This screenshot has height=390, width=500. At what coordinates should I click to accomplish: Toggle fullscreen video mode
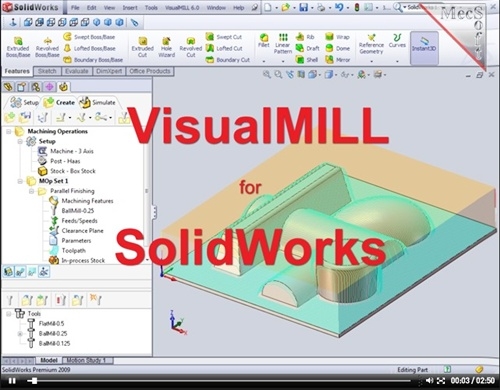click(441, 380)
